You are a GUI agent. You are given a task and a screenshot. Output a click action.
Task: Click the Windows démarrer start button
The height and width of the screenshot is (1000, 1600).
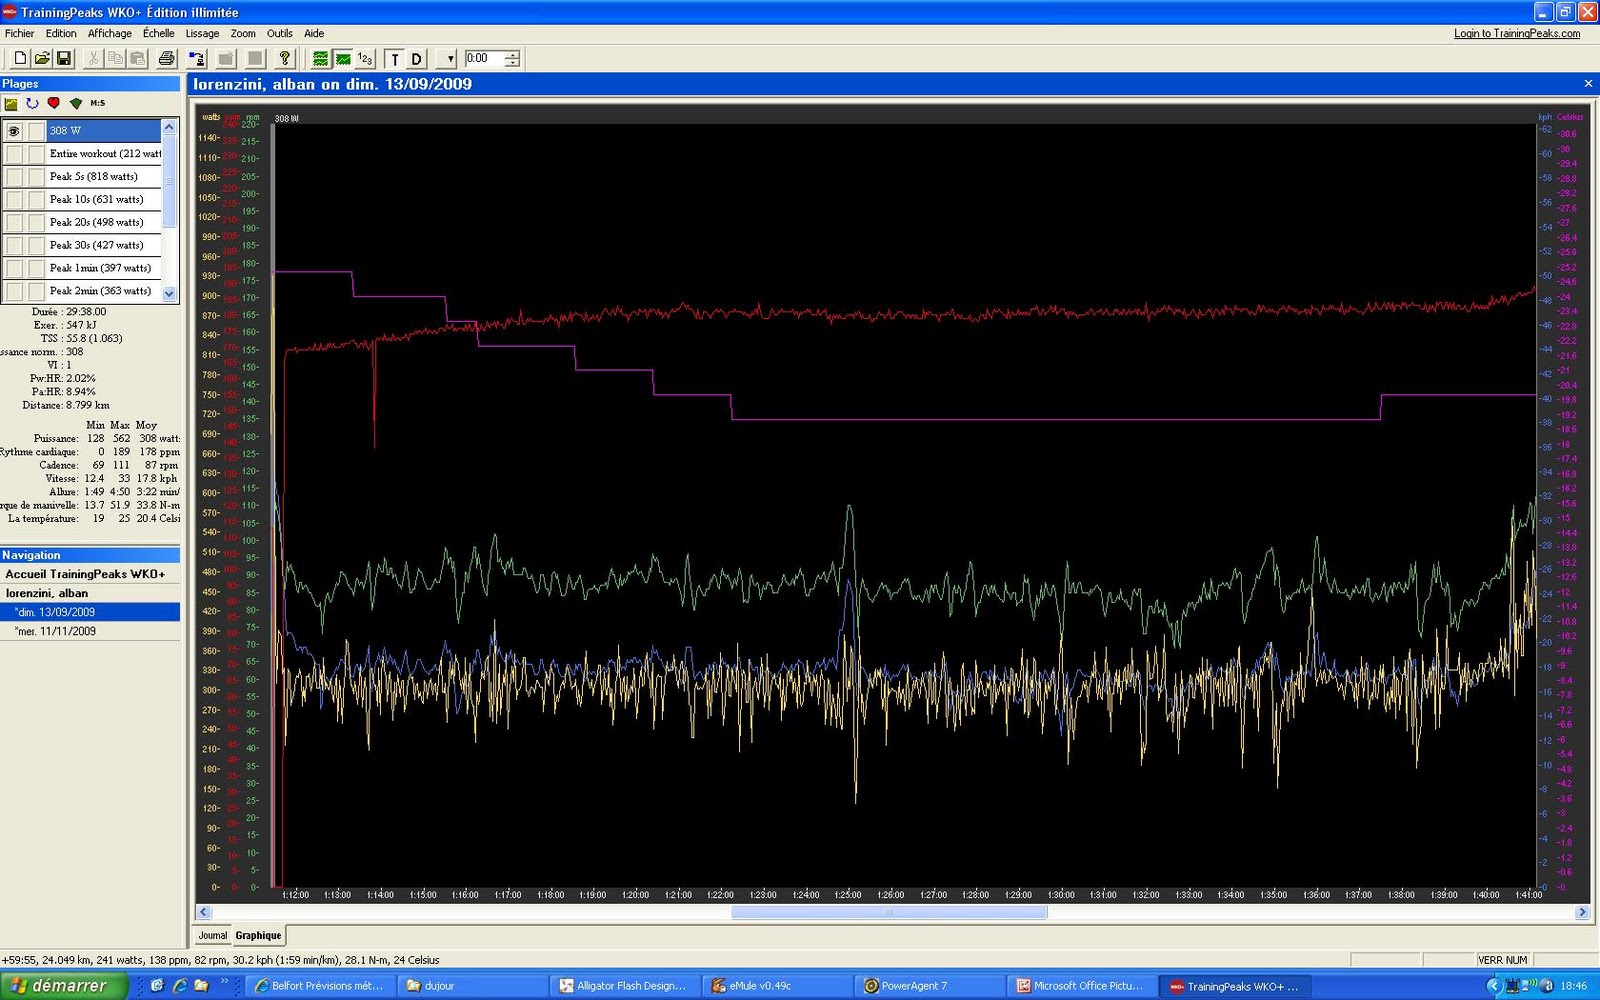(63, 985)
